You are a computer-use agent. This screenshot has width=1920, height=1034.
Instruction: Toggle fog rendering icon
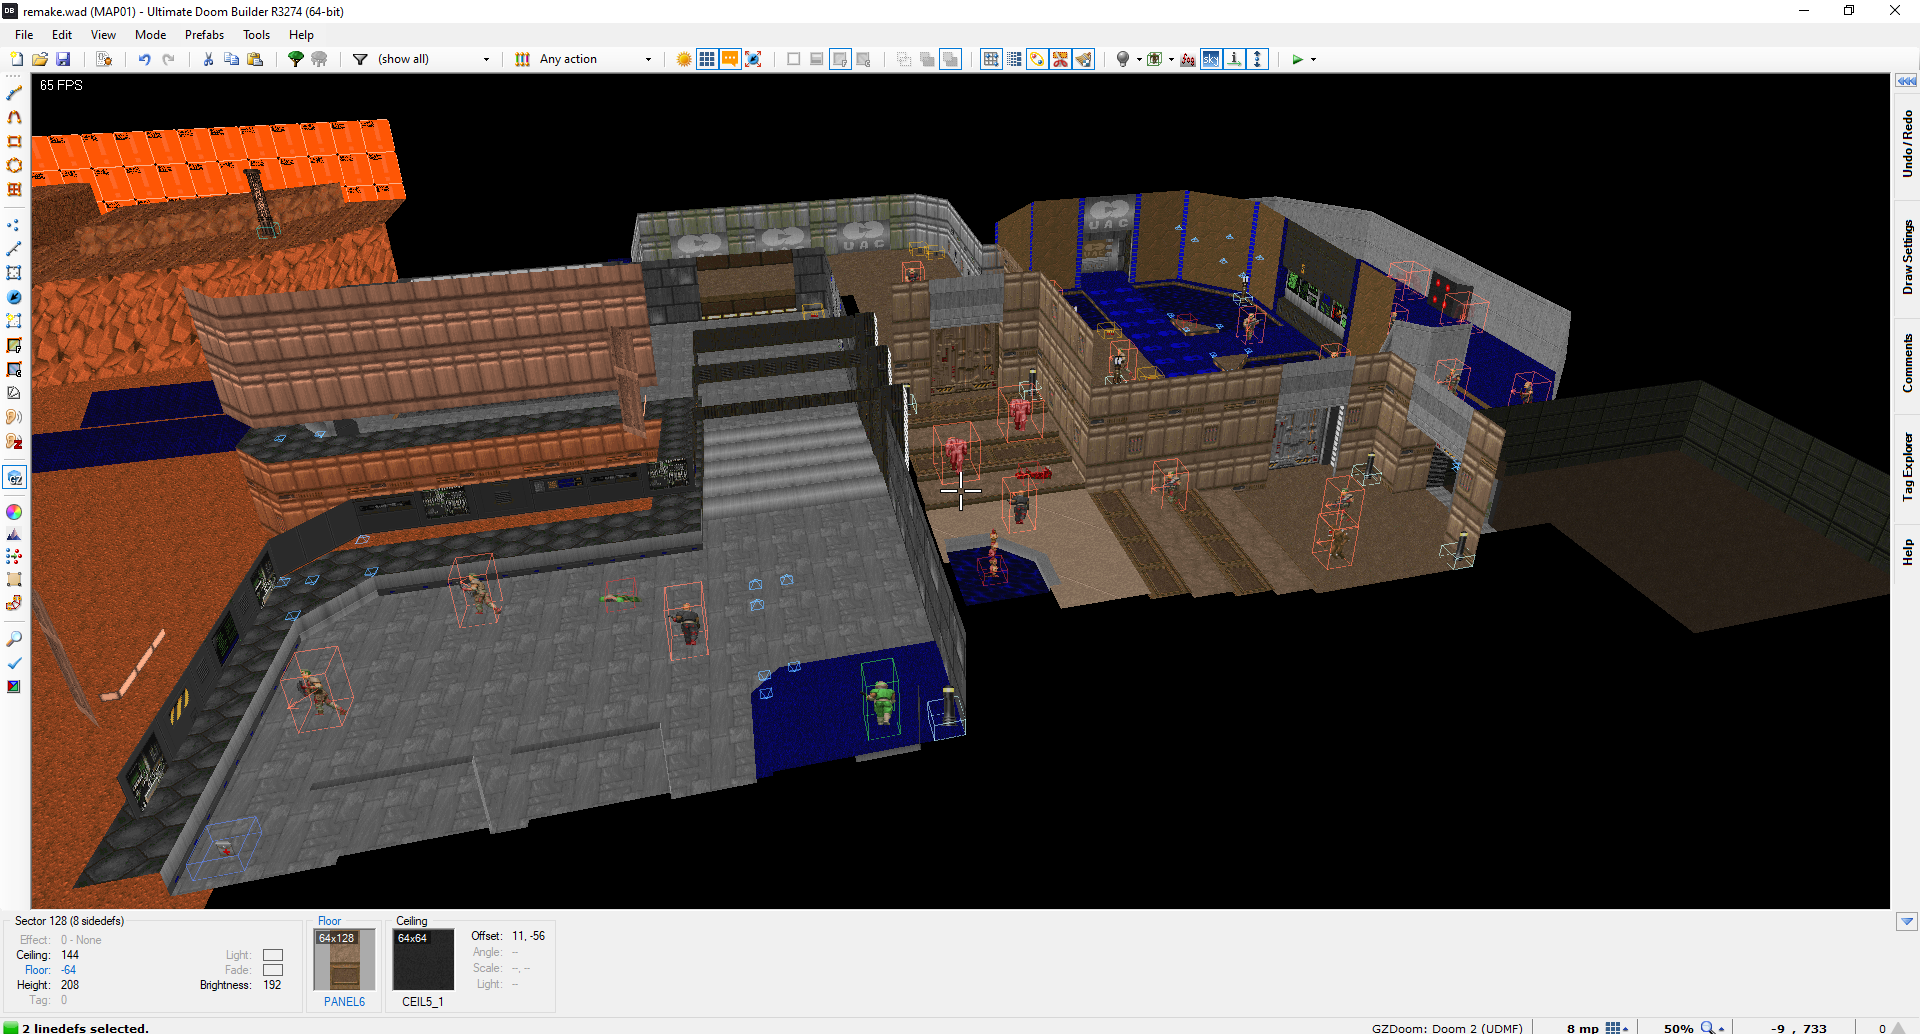pyautogui.click(x=1188, y=59)
